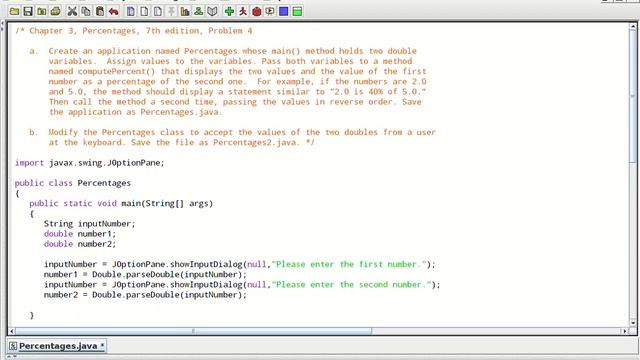Screen dimensions: 640x360
Task: Click the page icon left of greyed icon
Action: [158, 11]
